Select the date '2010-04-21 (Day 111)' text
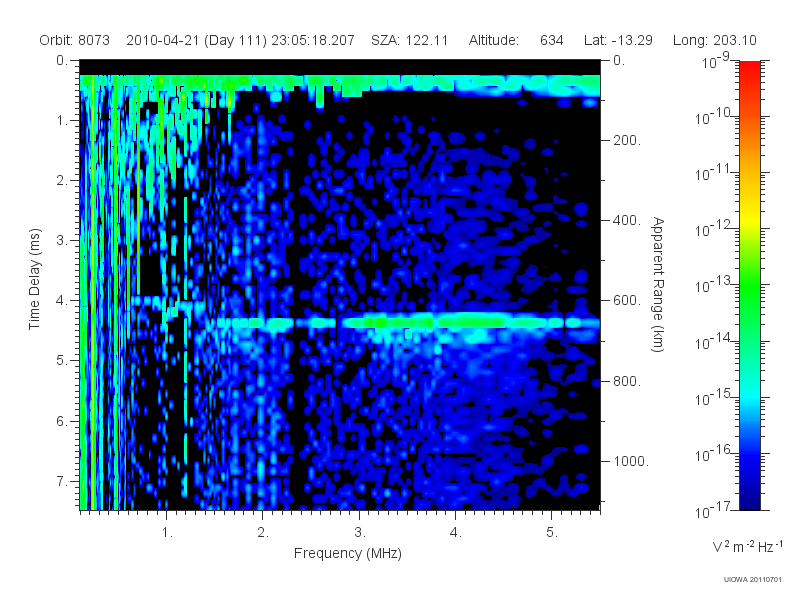The height and width of the screenshot is (600, 800). (x=196, y=40)
